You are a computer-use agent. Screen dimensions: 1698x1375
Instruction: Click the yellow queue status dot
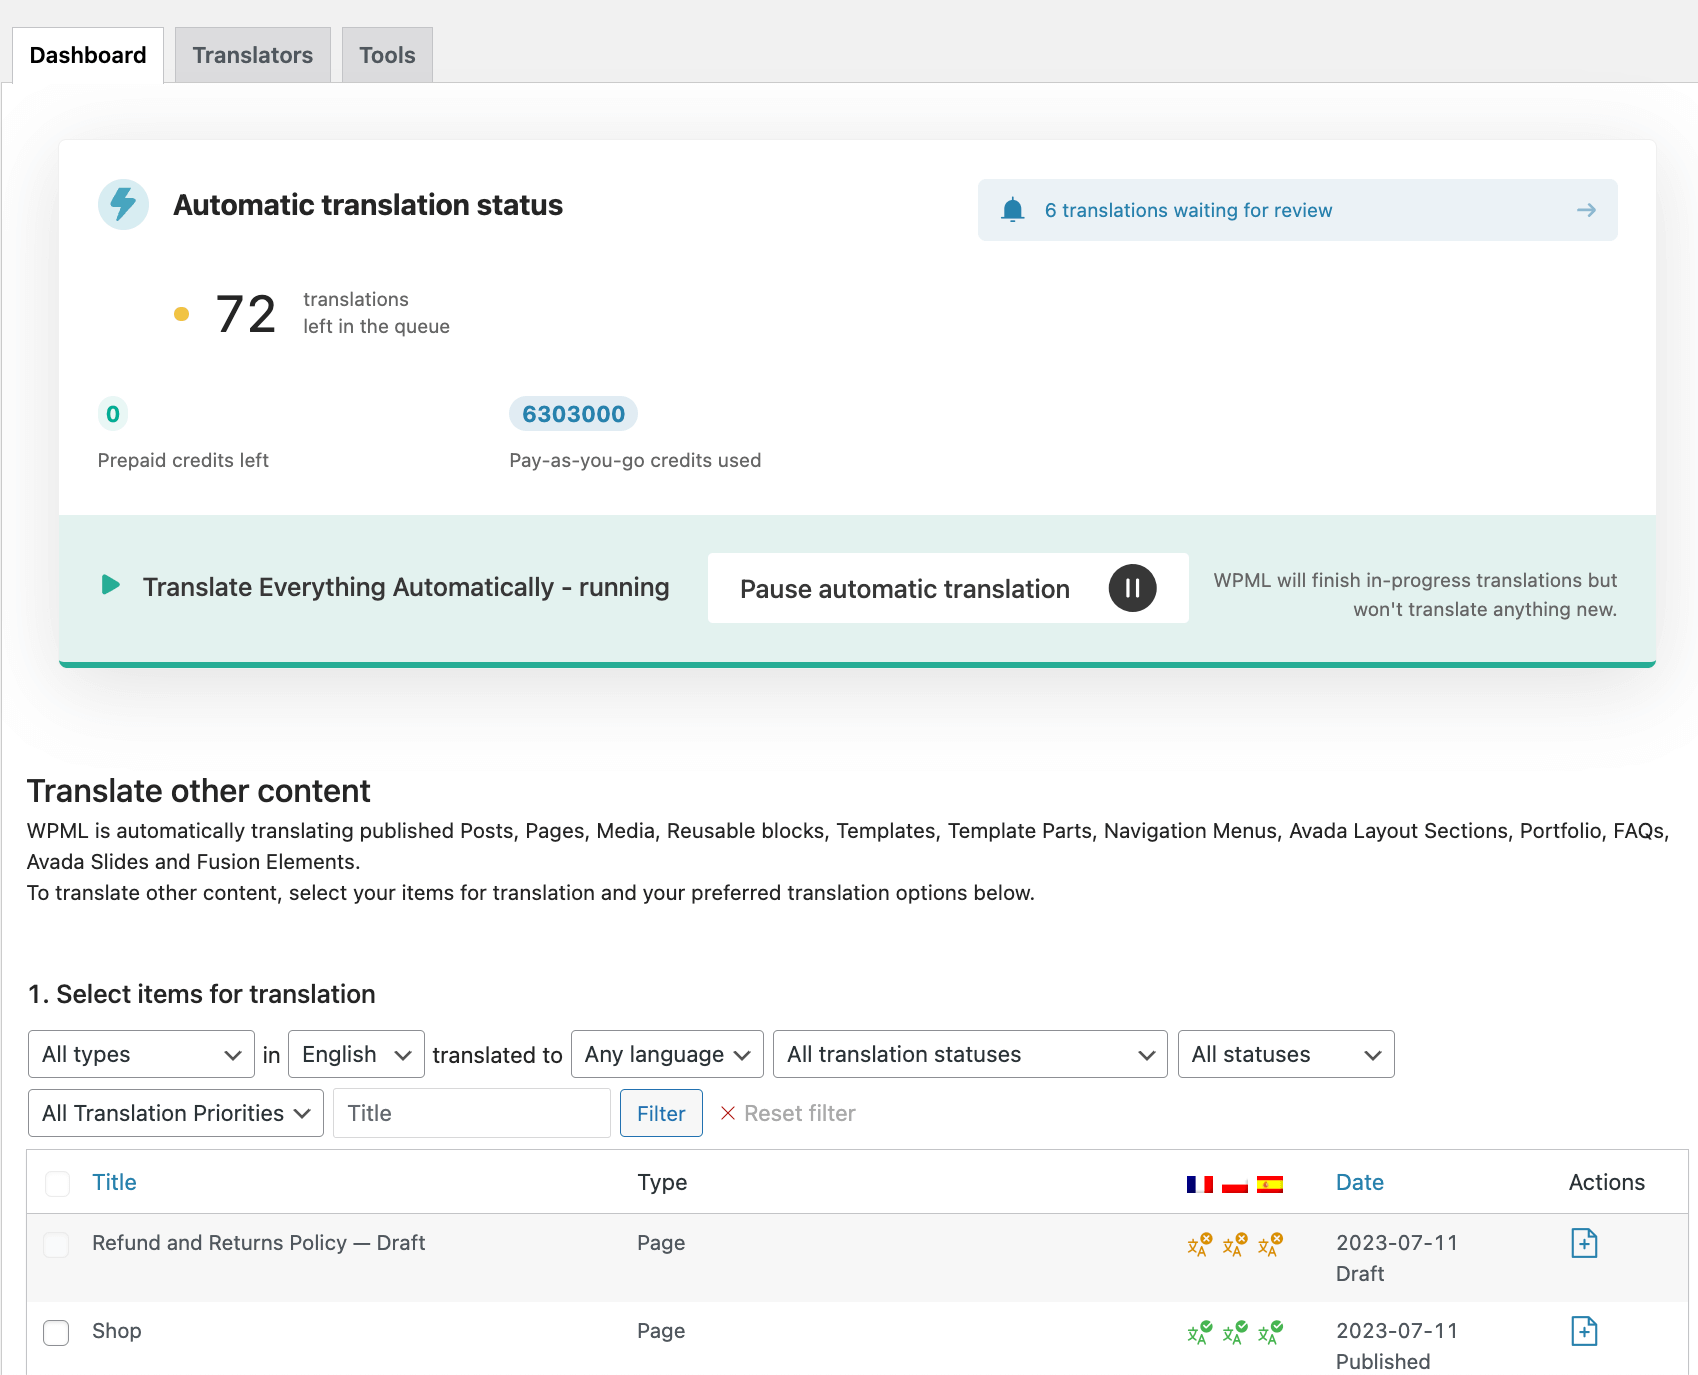(181, 314)
